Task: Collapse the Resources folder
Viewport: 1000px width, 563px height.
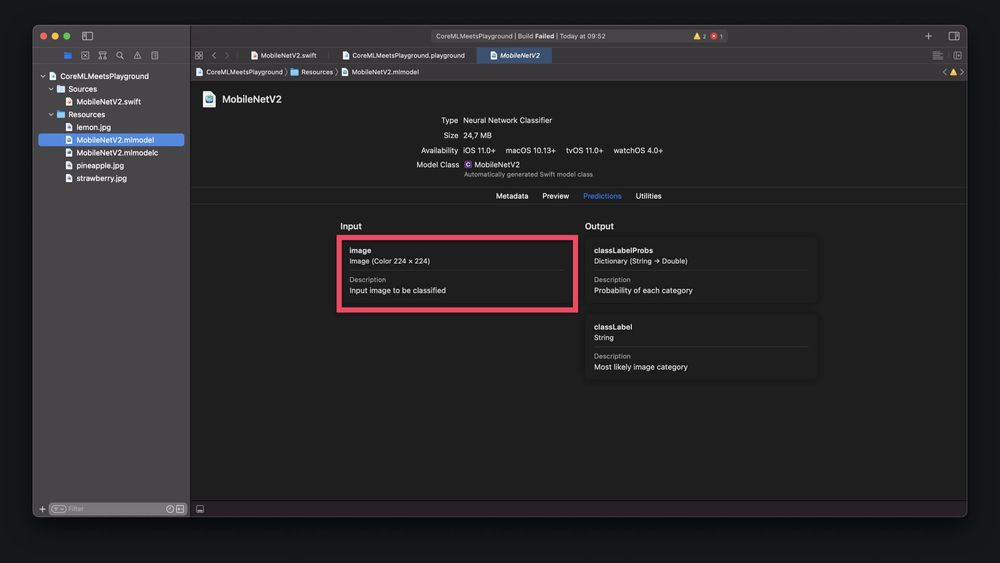Action: [x=51, y=115]
